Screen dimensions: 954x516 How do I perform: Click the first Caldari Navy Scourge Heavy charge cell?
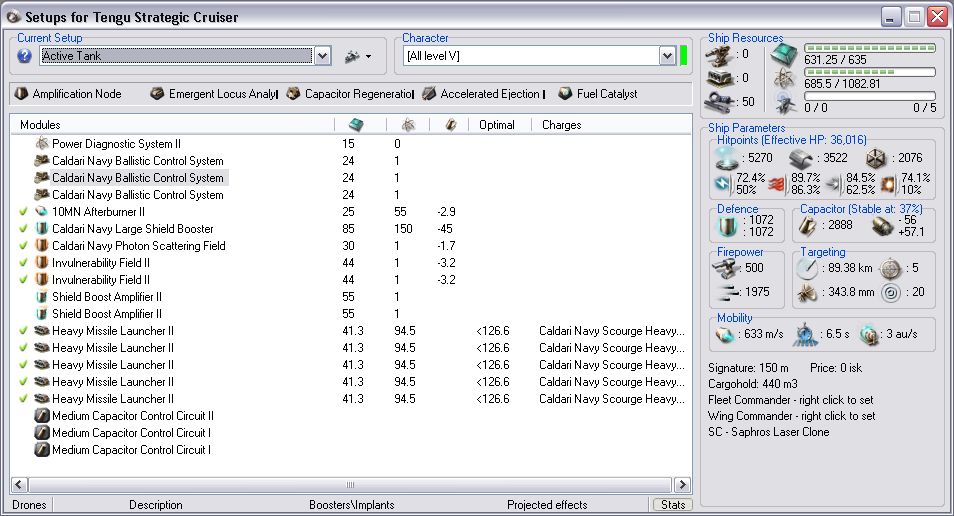[611, 331]
